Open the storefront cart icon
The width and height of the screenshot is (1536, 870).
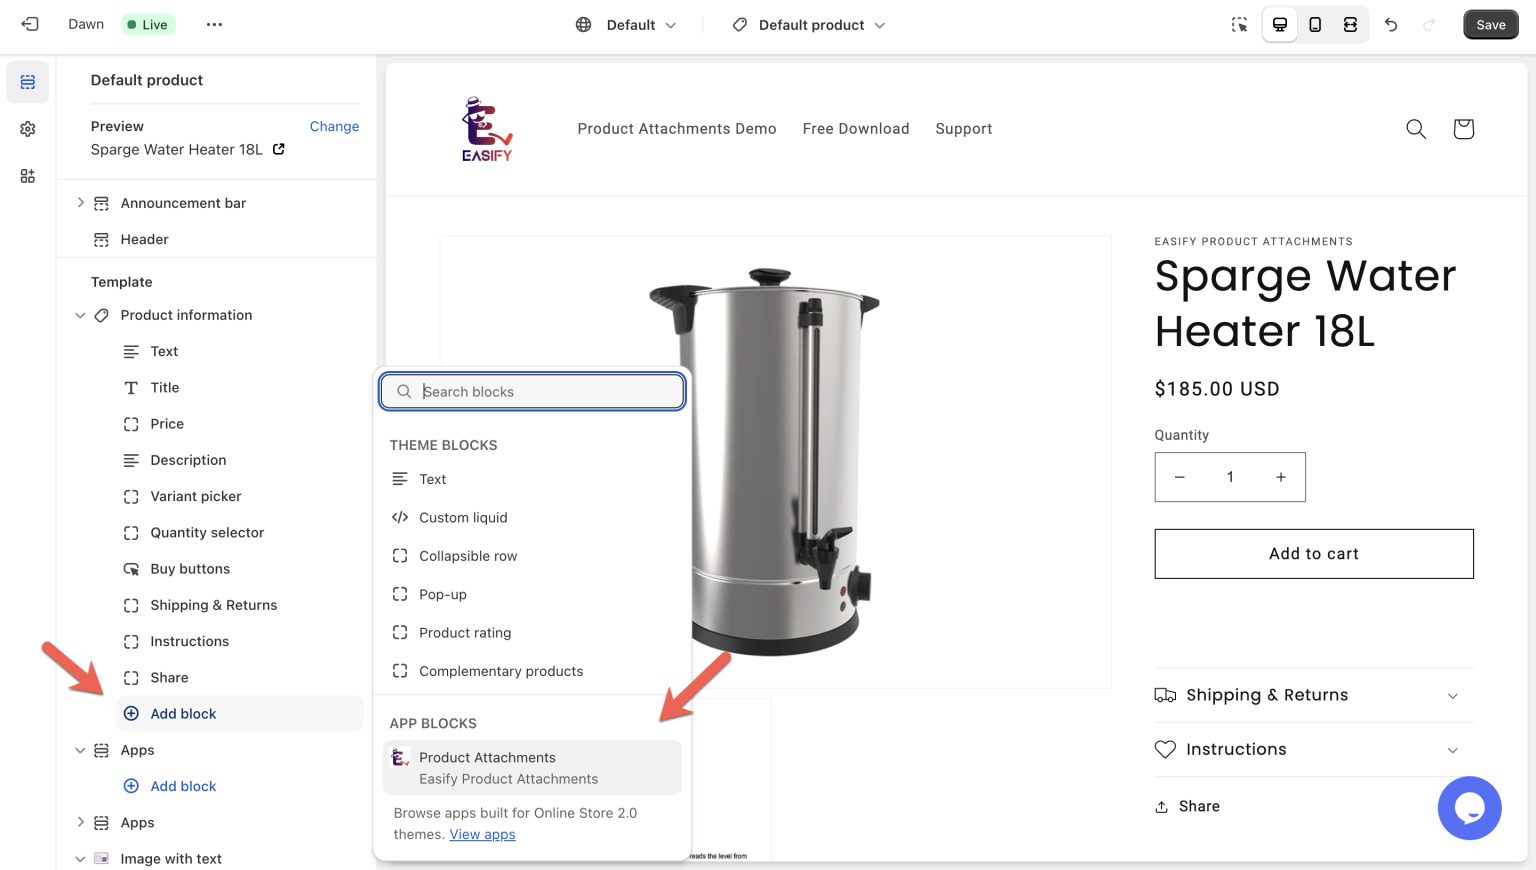(x=1462, y=129)
